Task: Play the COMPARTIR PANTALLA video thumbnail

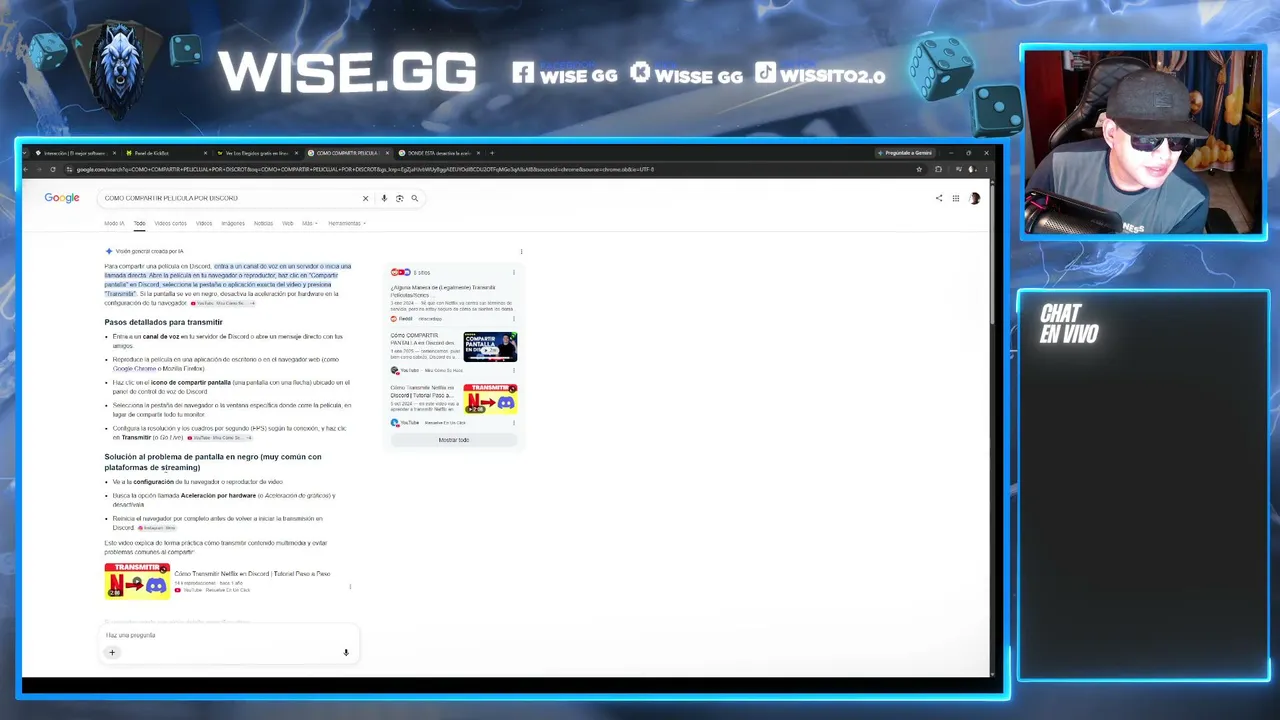Action: [x=490, y=347]
